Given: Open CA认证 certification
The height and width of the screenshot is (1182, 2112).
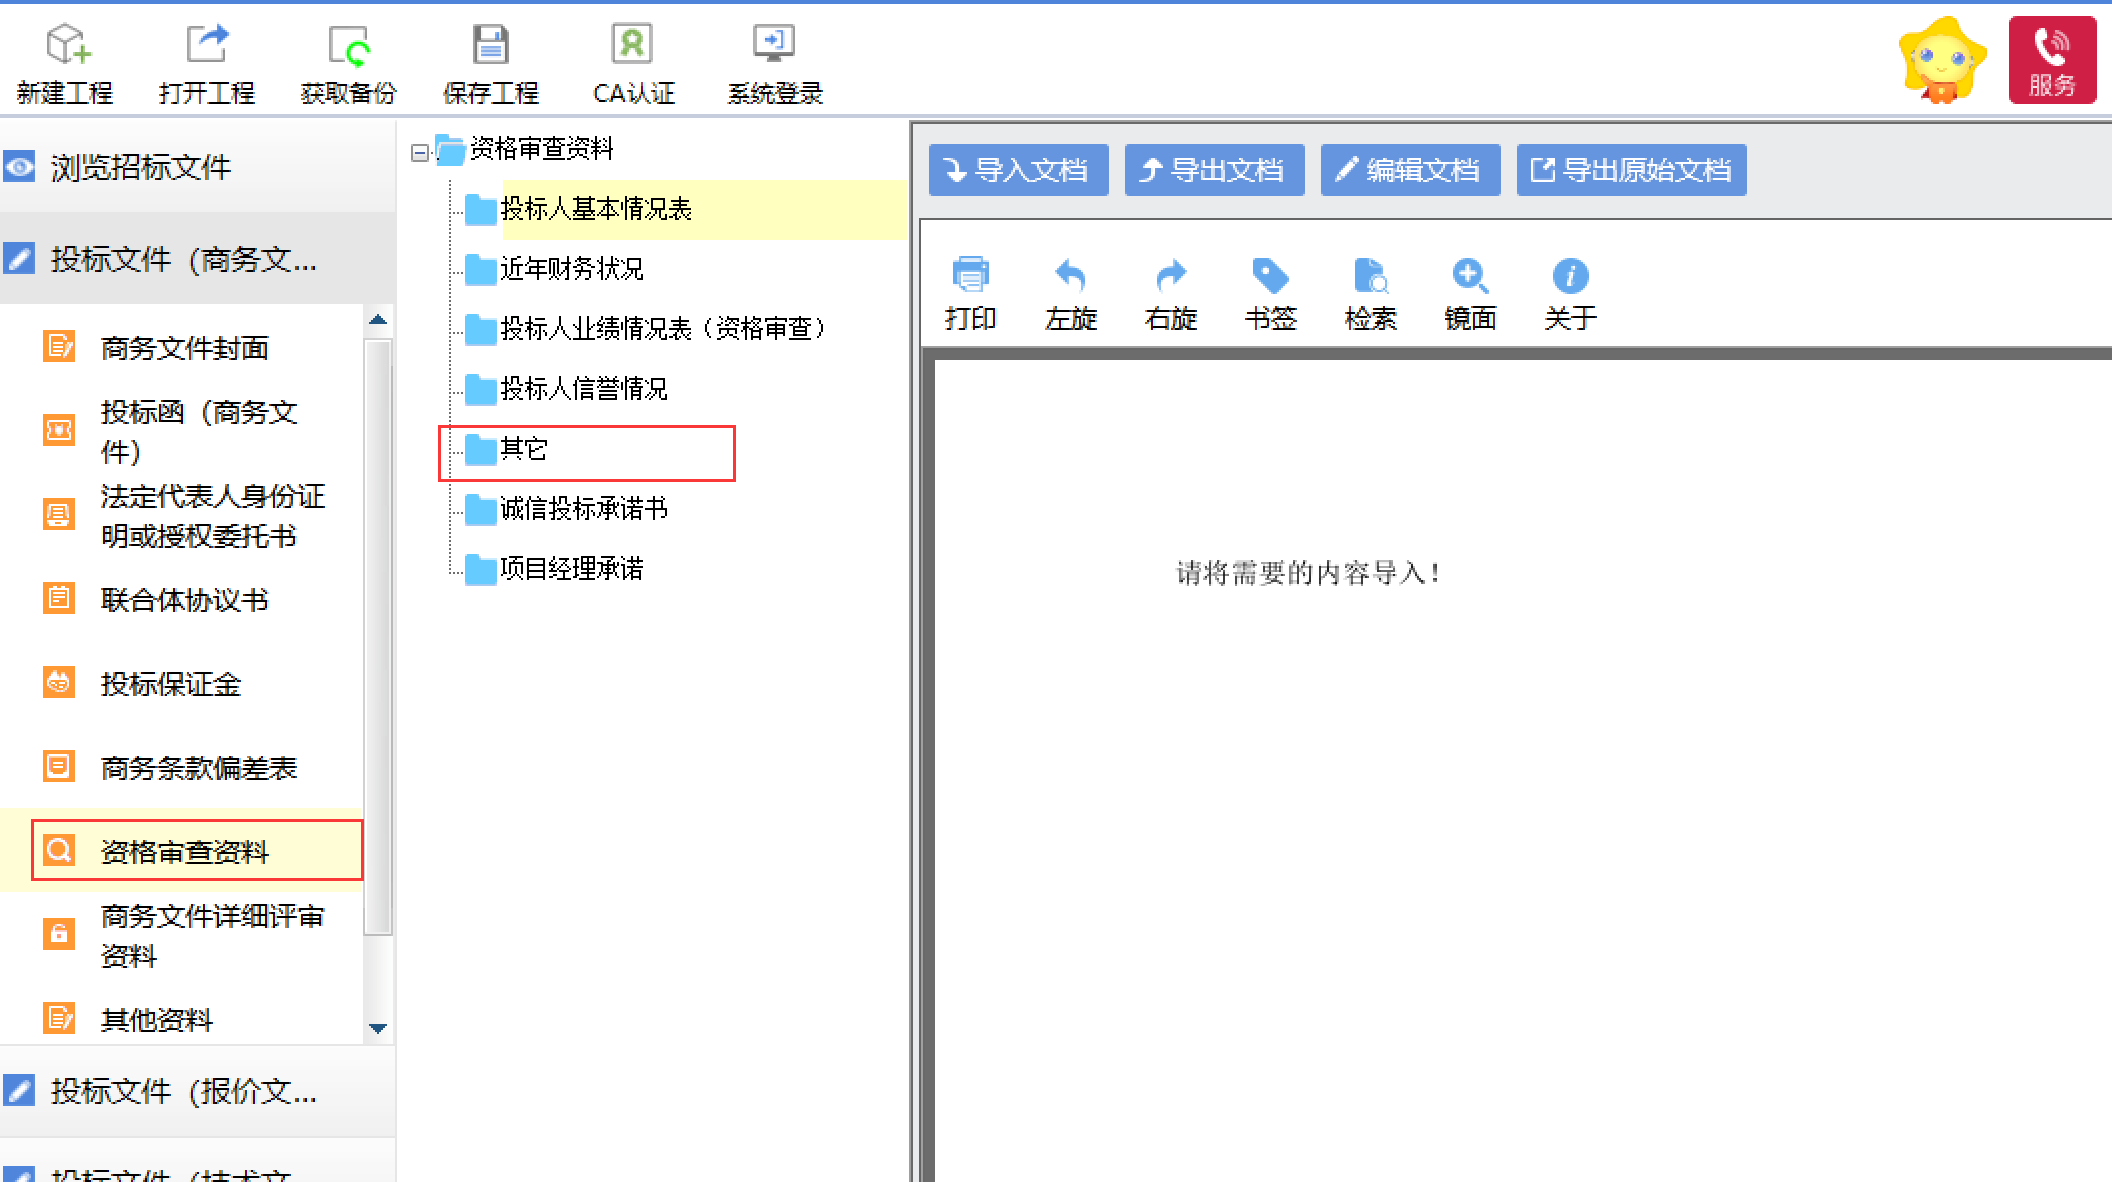Looking at the screenshot, I should 632,45.
